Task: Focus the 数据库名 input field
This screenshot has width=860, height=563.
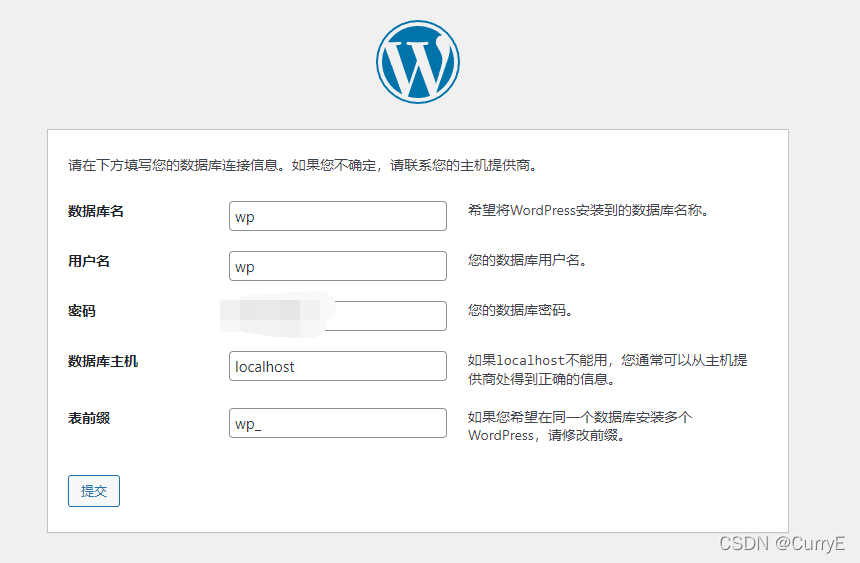Action: [x=338, y=216]
